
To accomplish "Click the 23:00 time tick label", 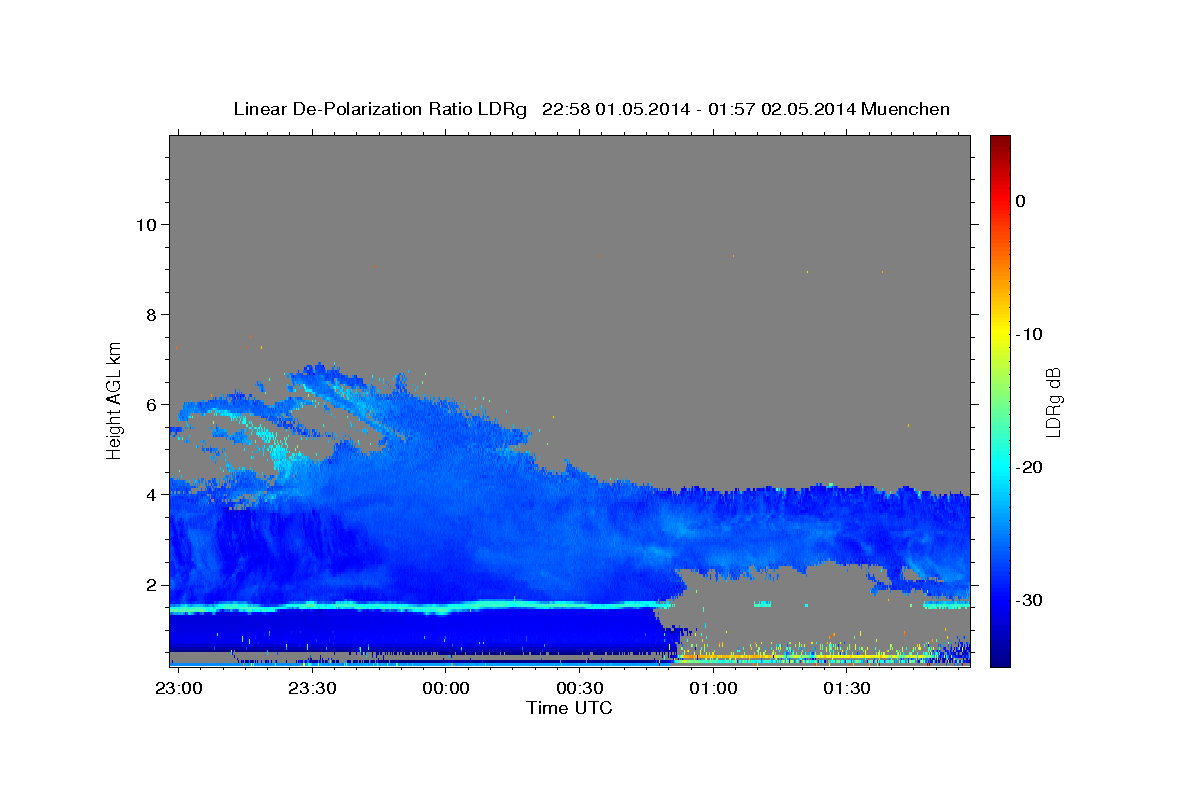I will [178, 688].
